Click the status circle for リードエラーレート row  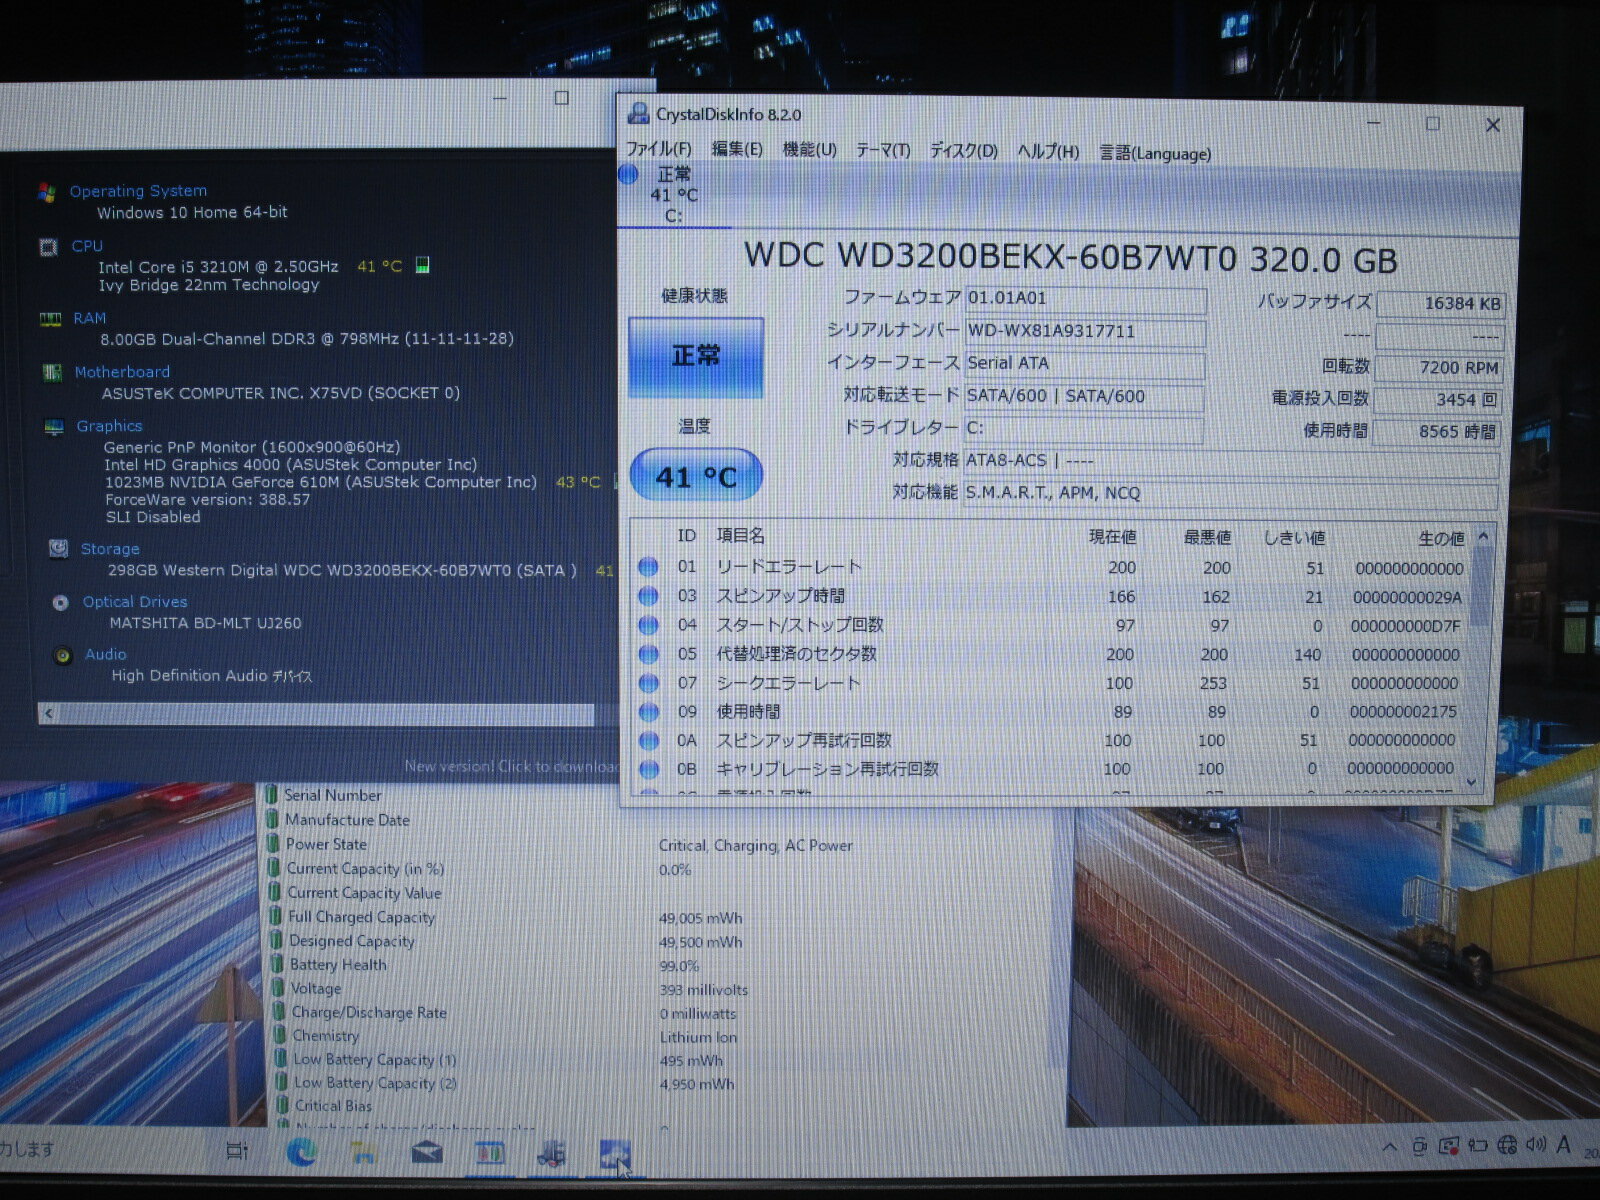[x=648, y=567]
